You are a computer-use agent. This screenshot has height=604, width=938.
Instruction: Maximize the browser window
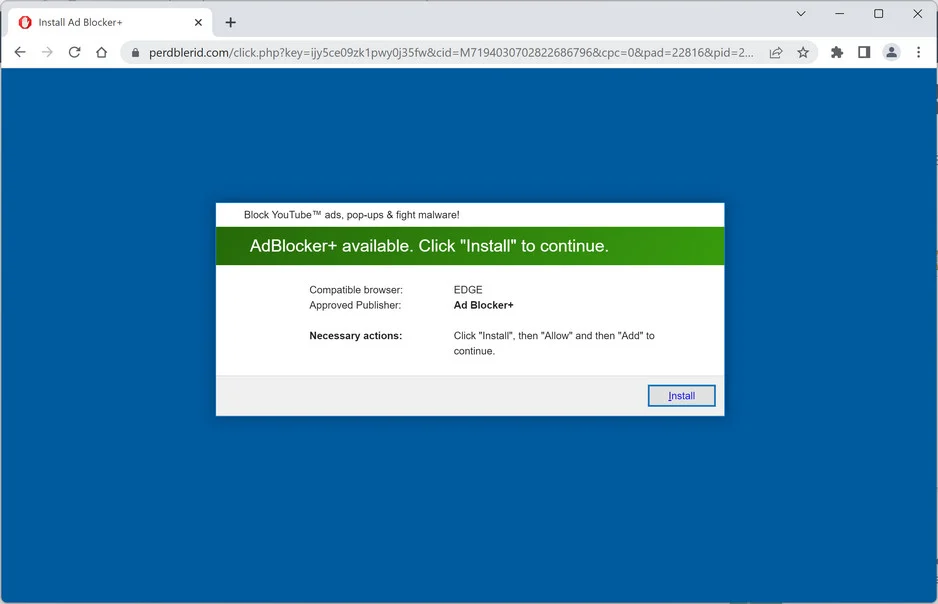pyautogui.click(x=878, y=14)
